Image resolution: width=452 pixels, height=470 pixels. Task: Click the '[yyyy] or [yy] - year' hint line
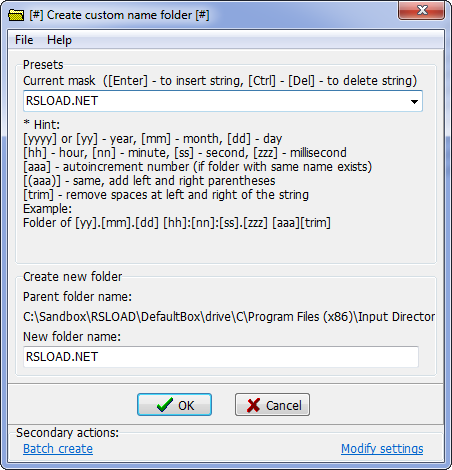(152, 139)
